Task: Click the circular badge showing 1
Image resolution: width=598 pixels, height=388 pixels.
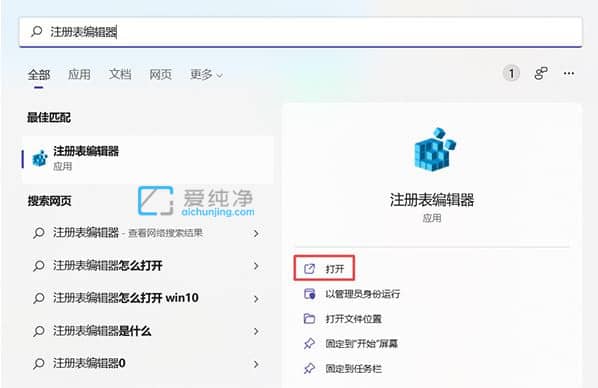Action: point(511,73)
